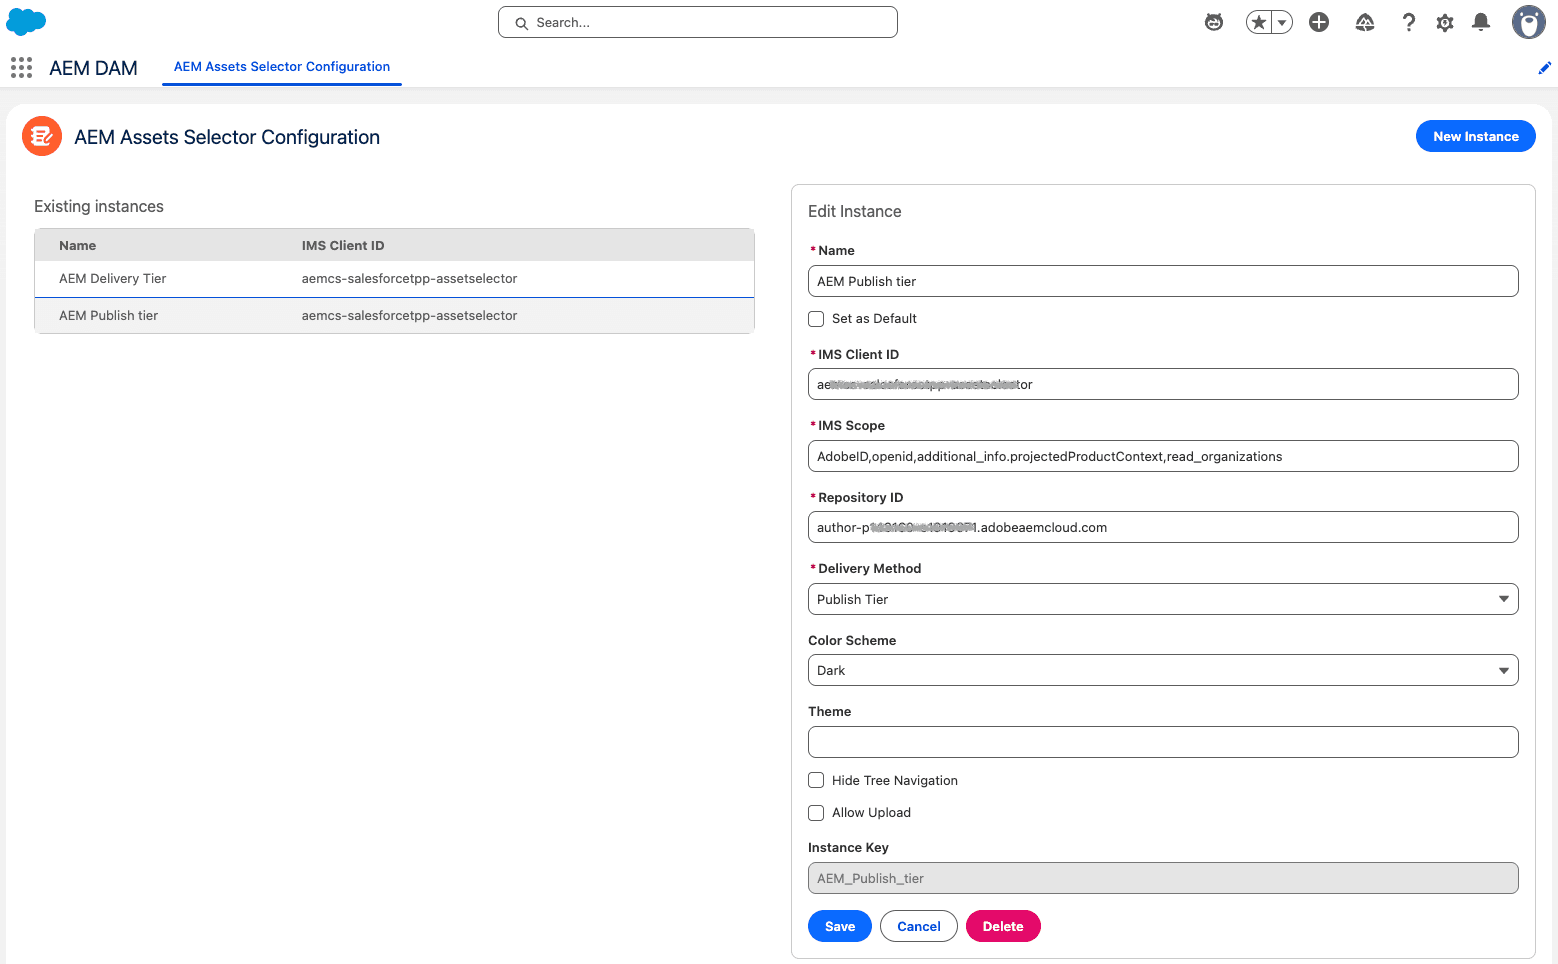This screenshot has width=1558, height=964.
Task: Click the New Instance button
Action: (1475, 136)
